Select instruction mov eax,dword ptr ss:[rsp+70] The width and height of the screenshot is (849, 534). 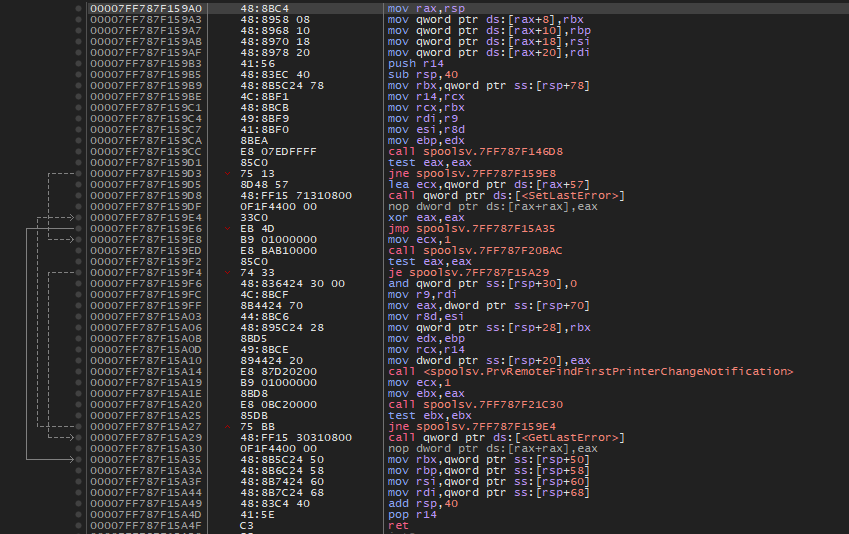click(489, 306)
